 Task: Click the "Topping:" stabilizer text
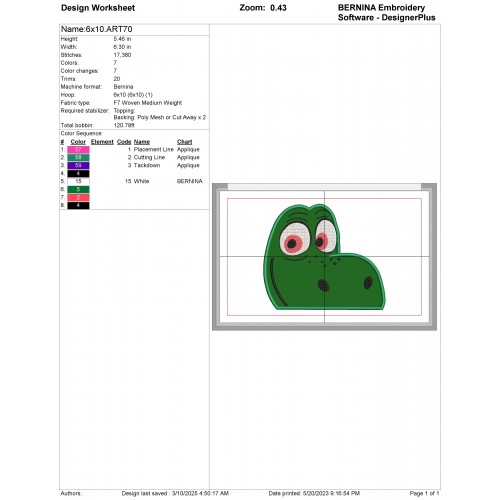click(x=124, y=111)
